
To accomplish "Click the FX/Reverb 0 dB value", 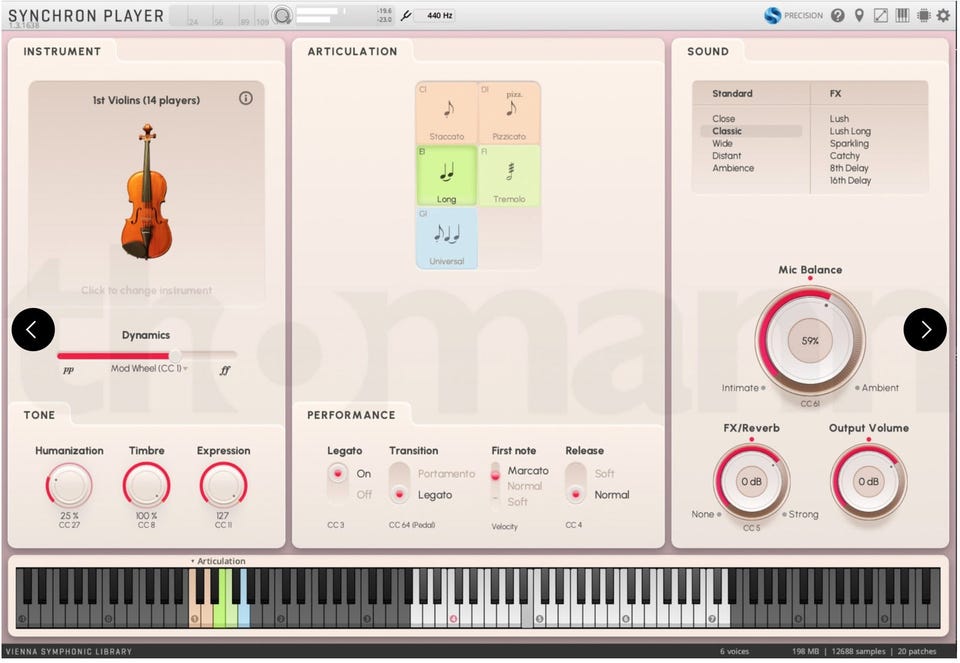I will click(751, 481).
